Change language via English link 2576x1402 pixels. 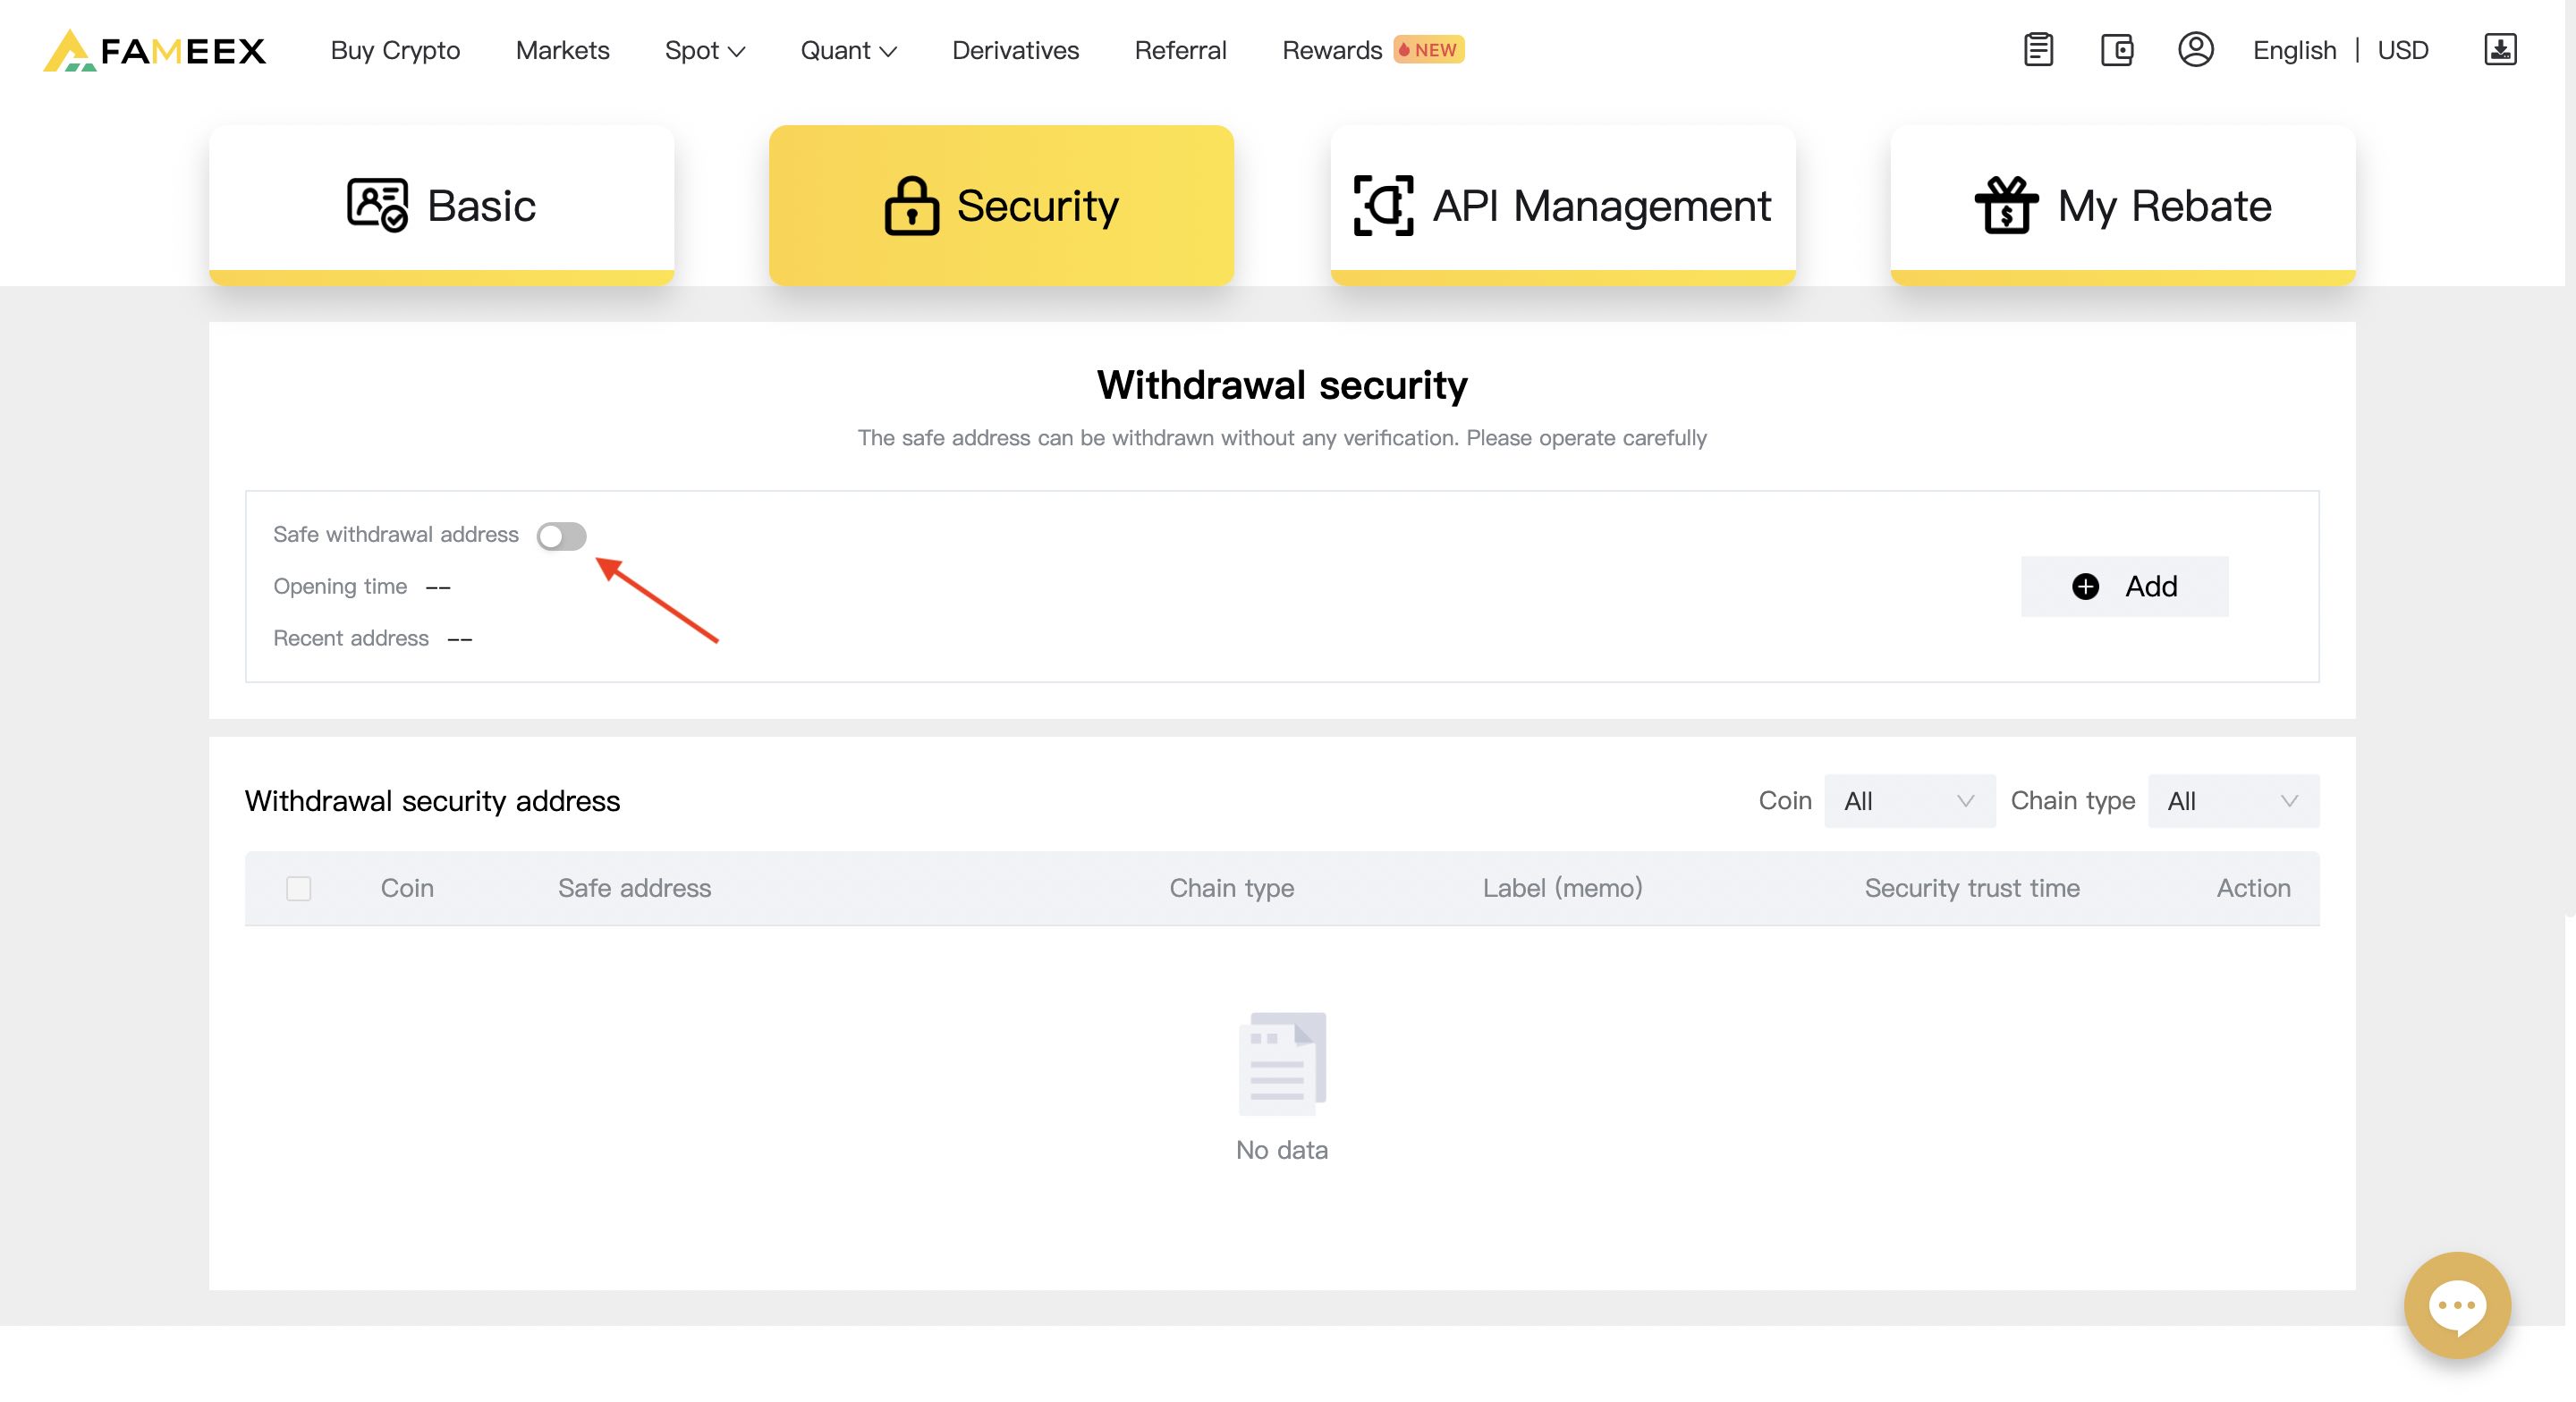[2294, 50]
